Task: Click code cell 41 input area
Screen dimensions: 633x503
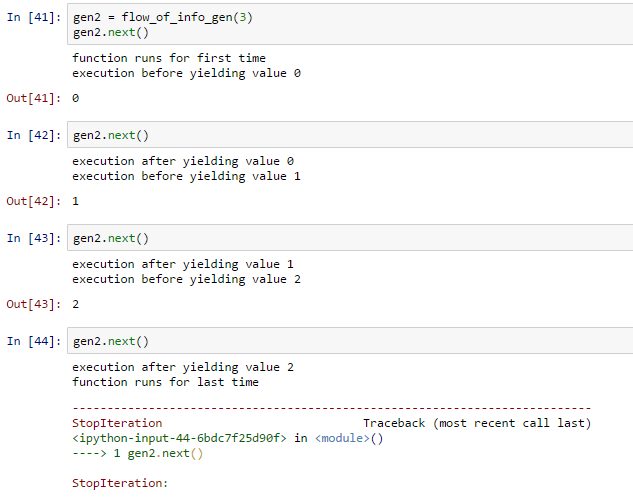Action: click(x=350, y=24)
